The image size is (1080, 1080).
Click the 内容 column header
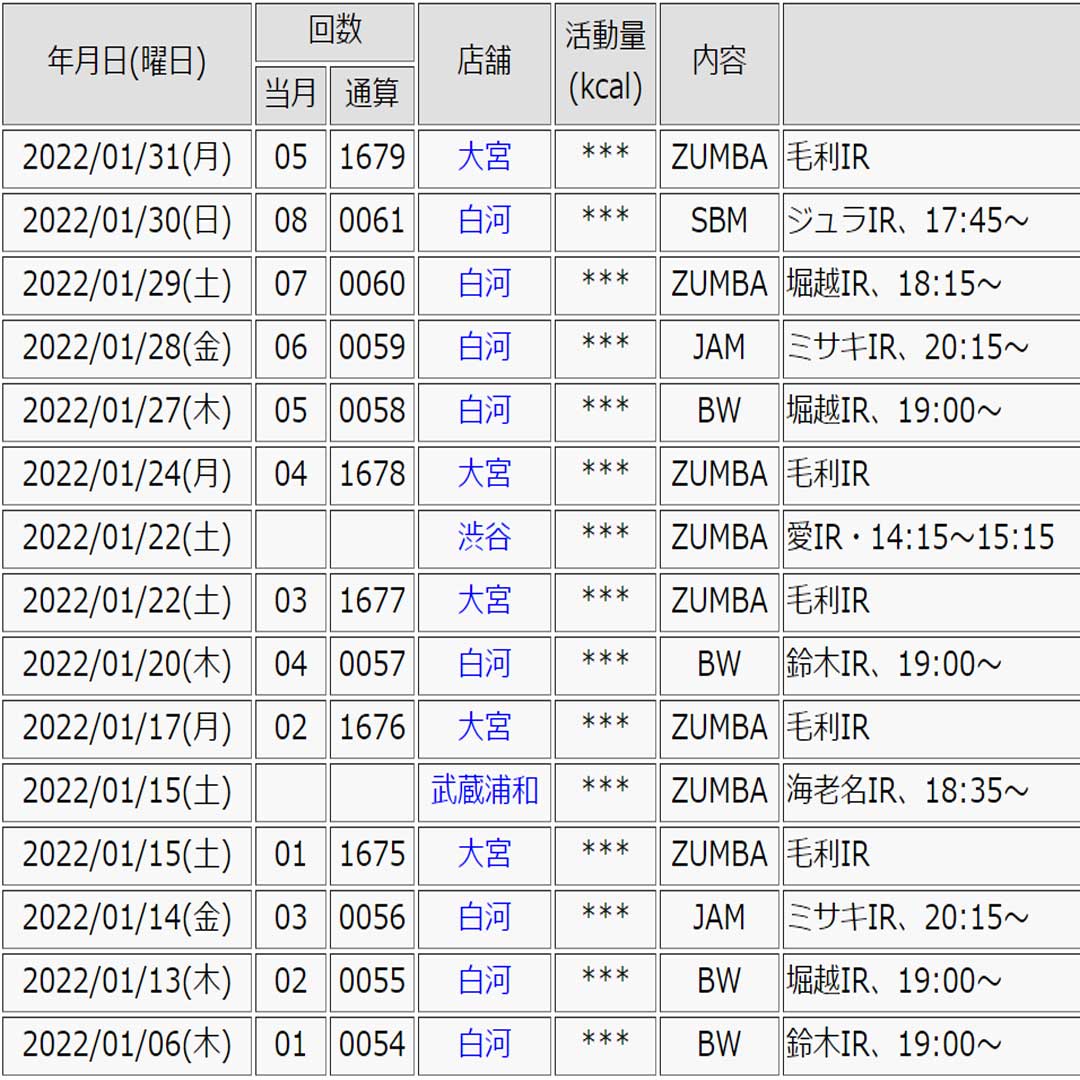719,64
